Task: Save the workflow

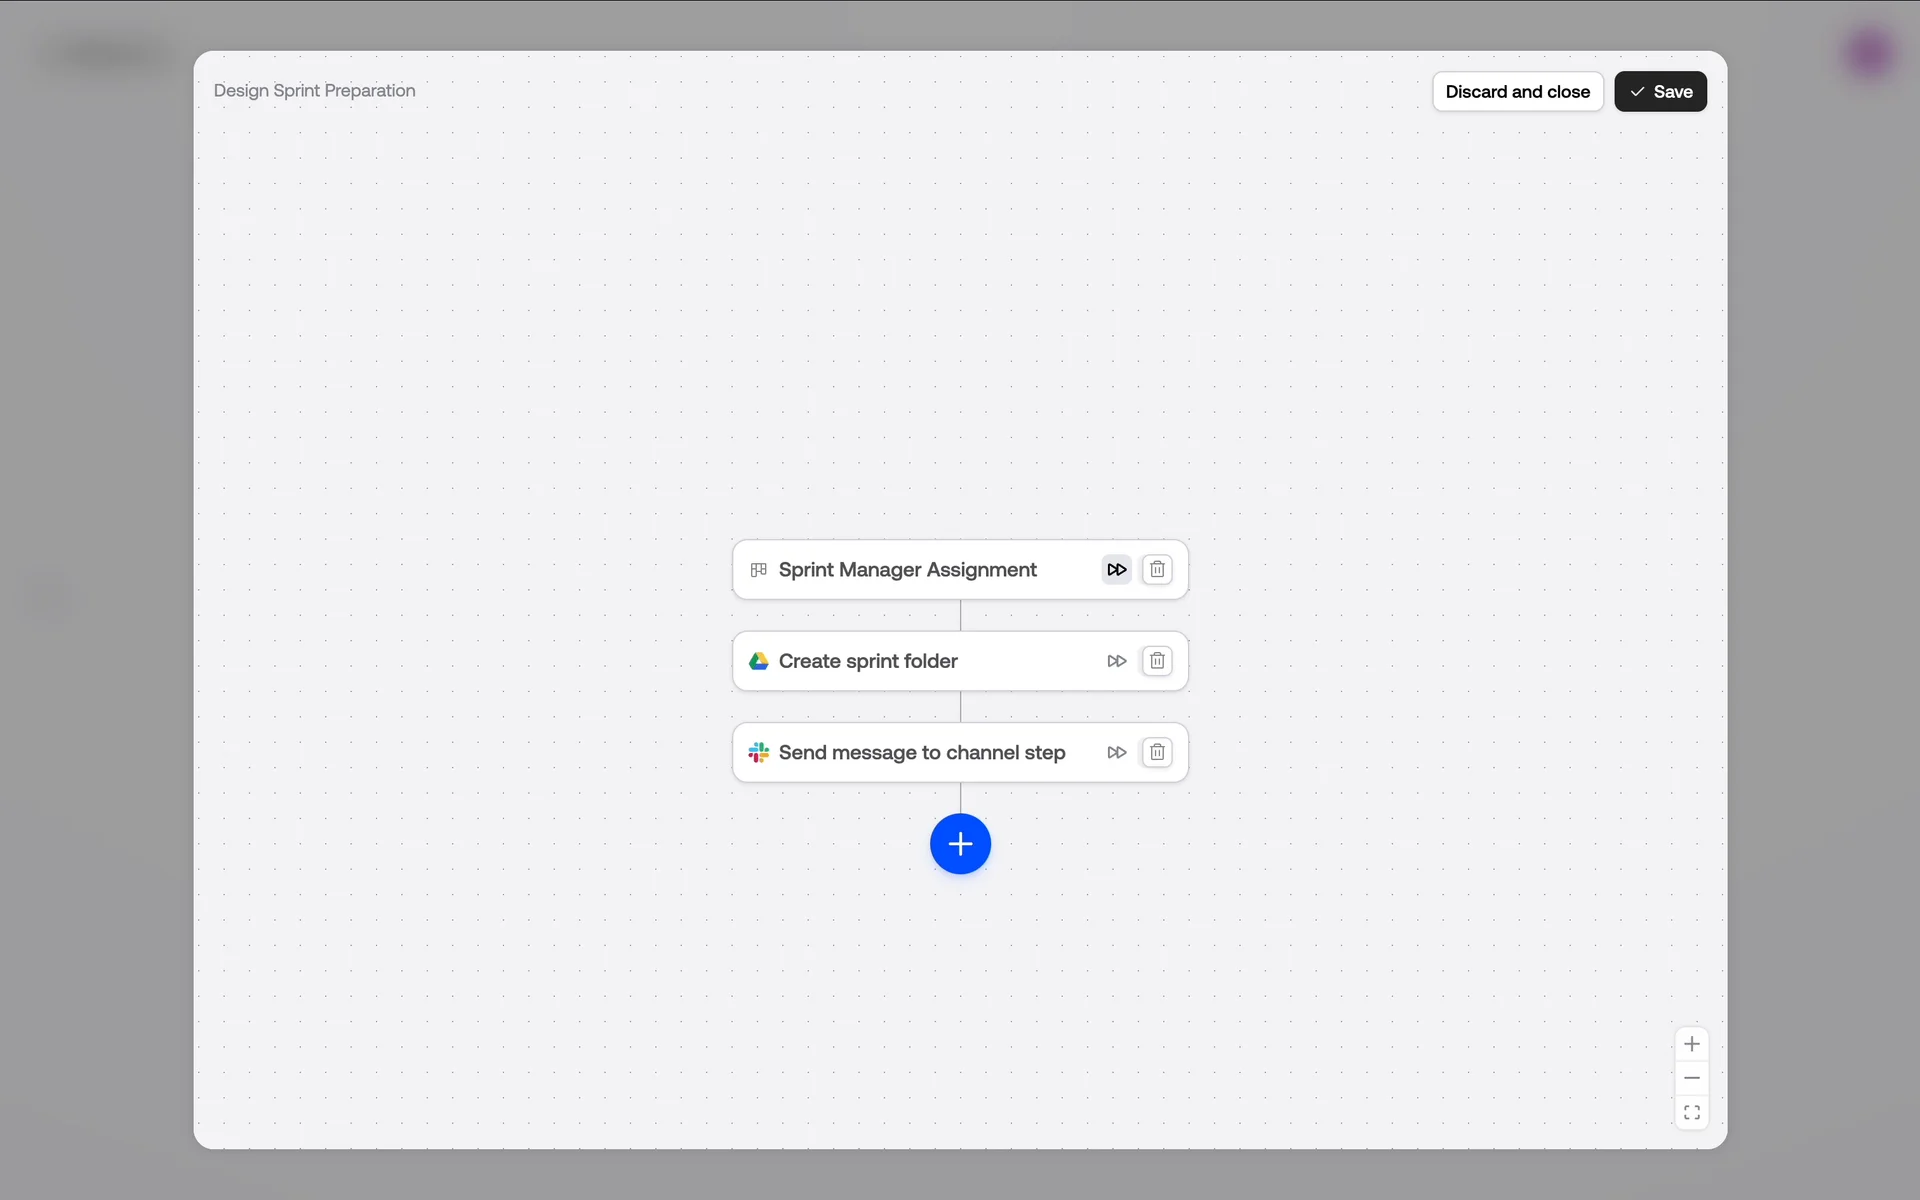Action: pos(1660,92)
